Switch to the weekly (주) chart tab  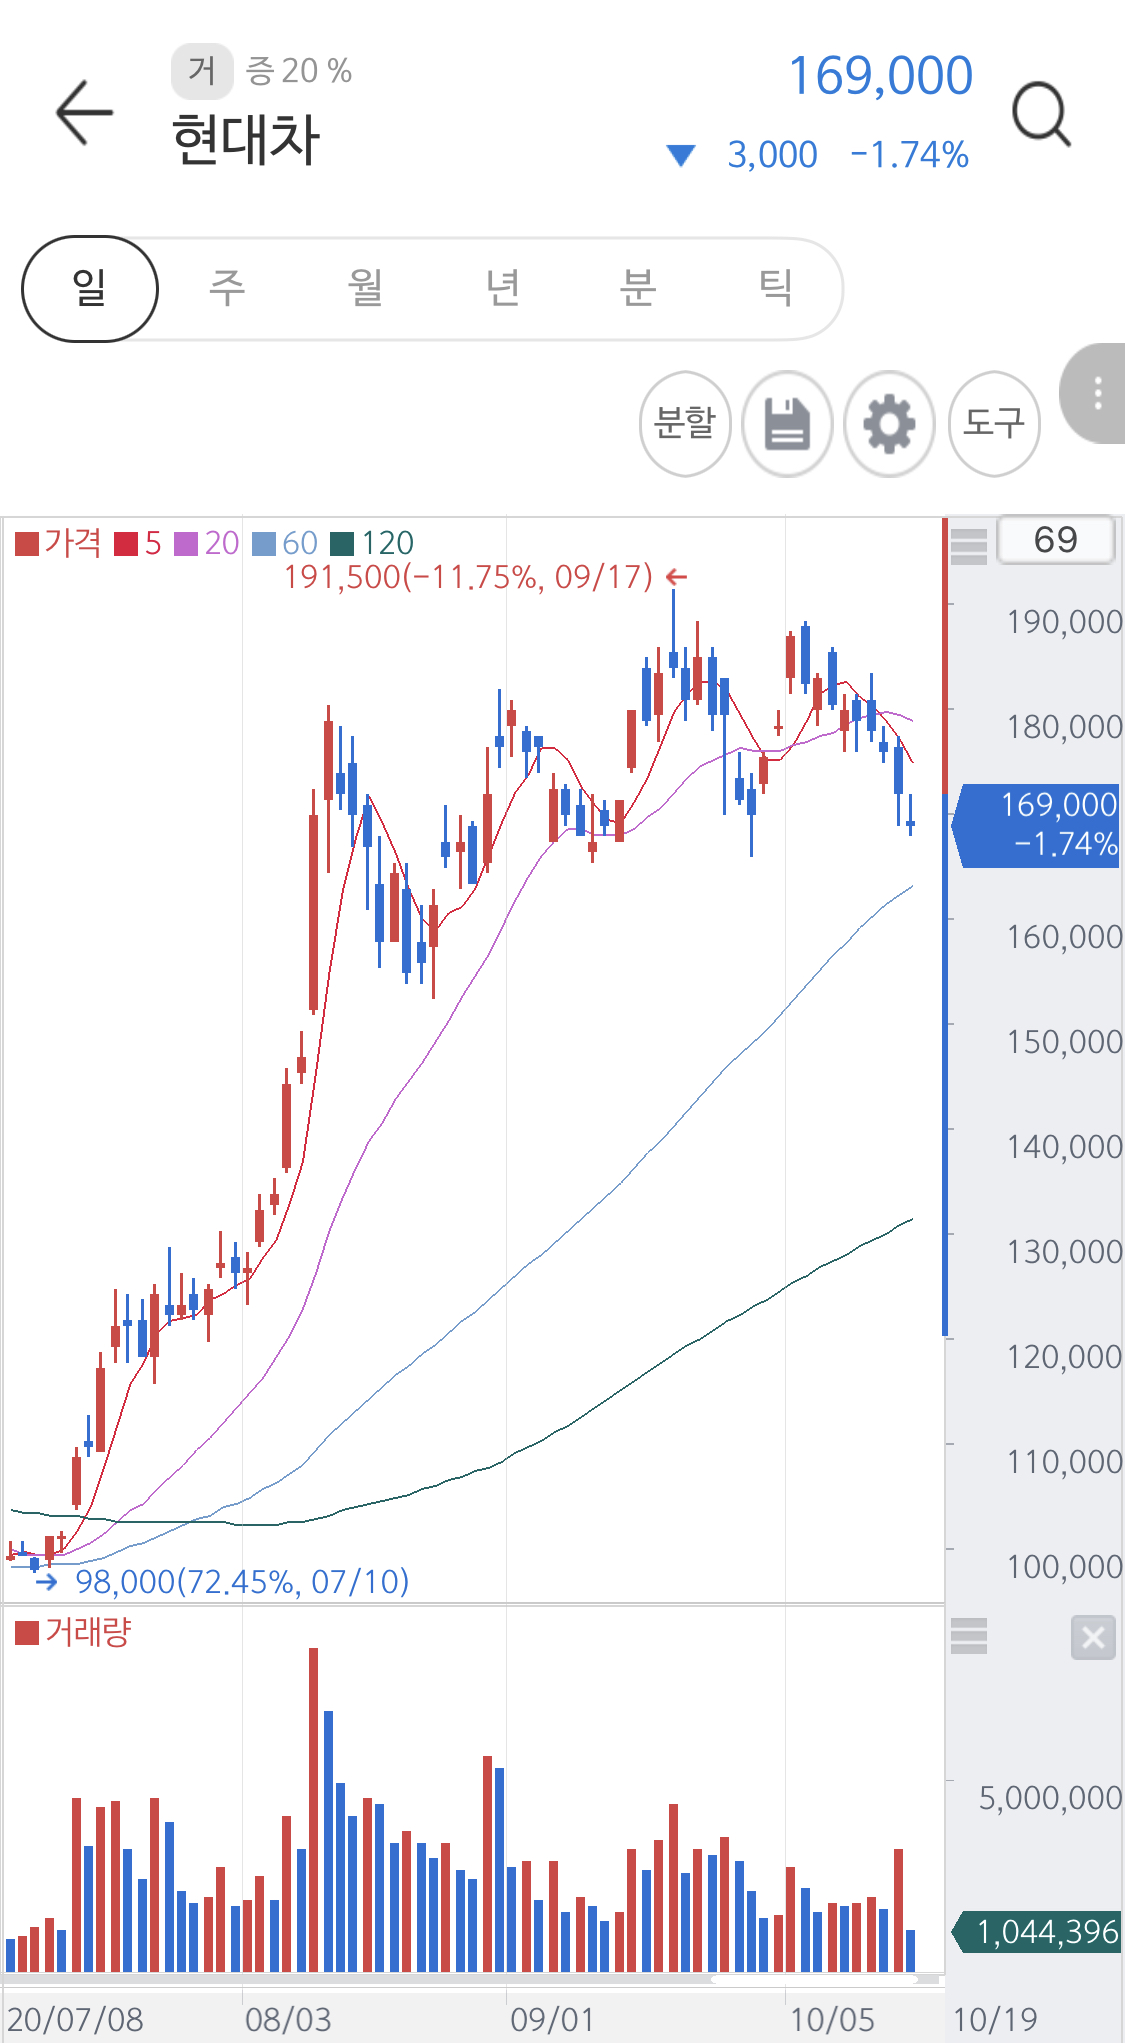227,289
